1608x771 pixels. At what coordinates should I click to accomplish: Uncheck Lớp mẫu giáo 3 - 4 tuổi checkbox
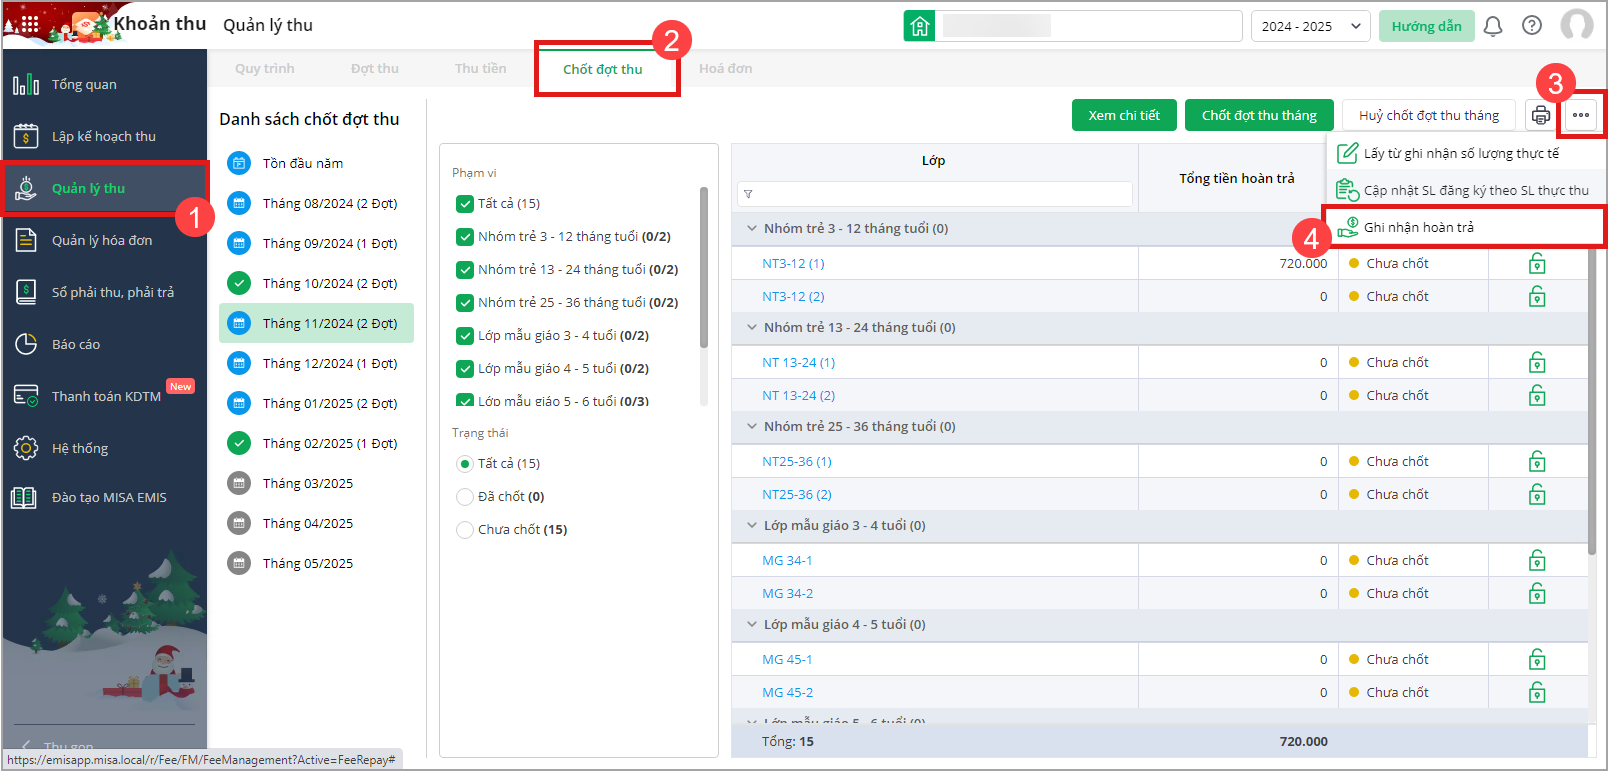pyautogui.click(x=465, y=336)
